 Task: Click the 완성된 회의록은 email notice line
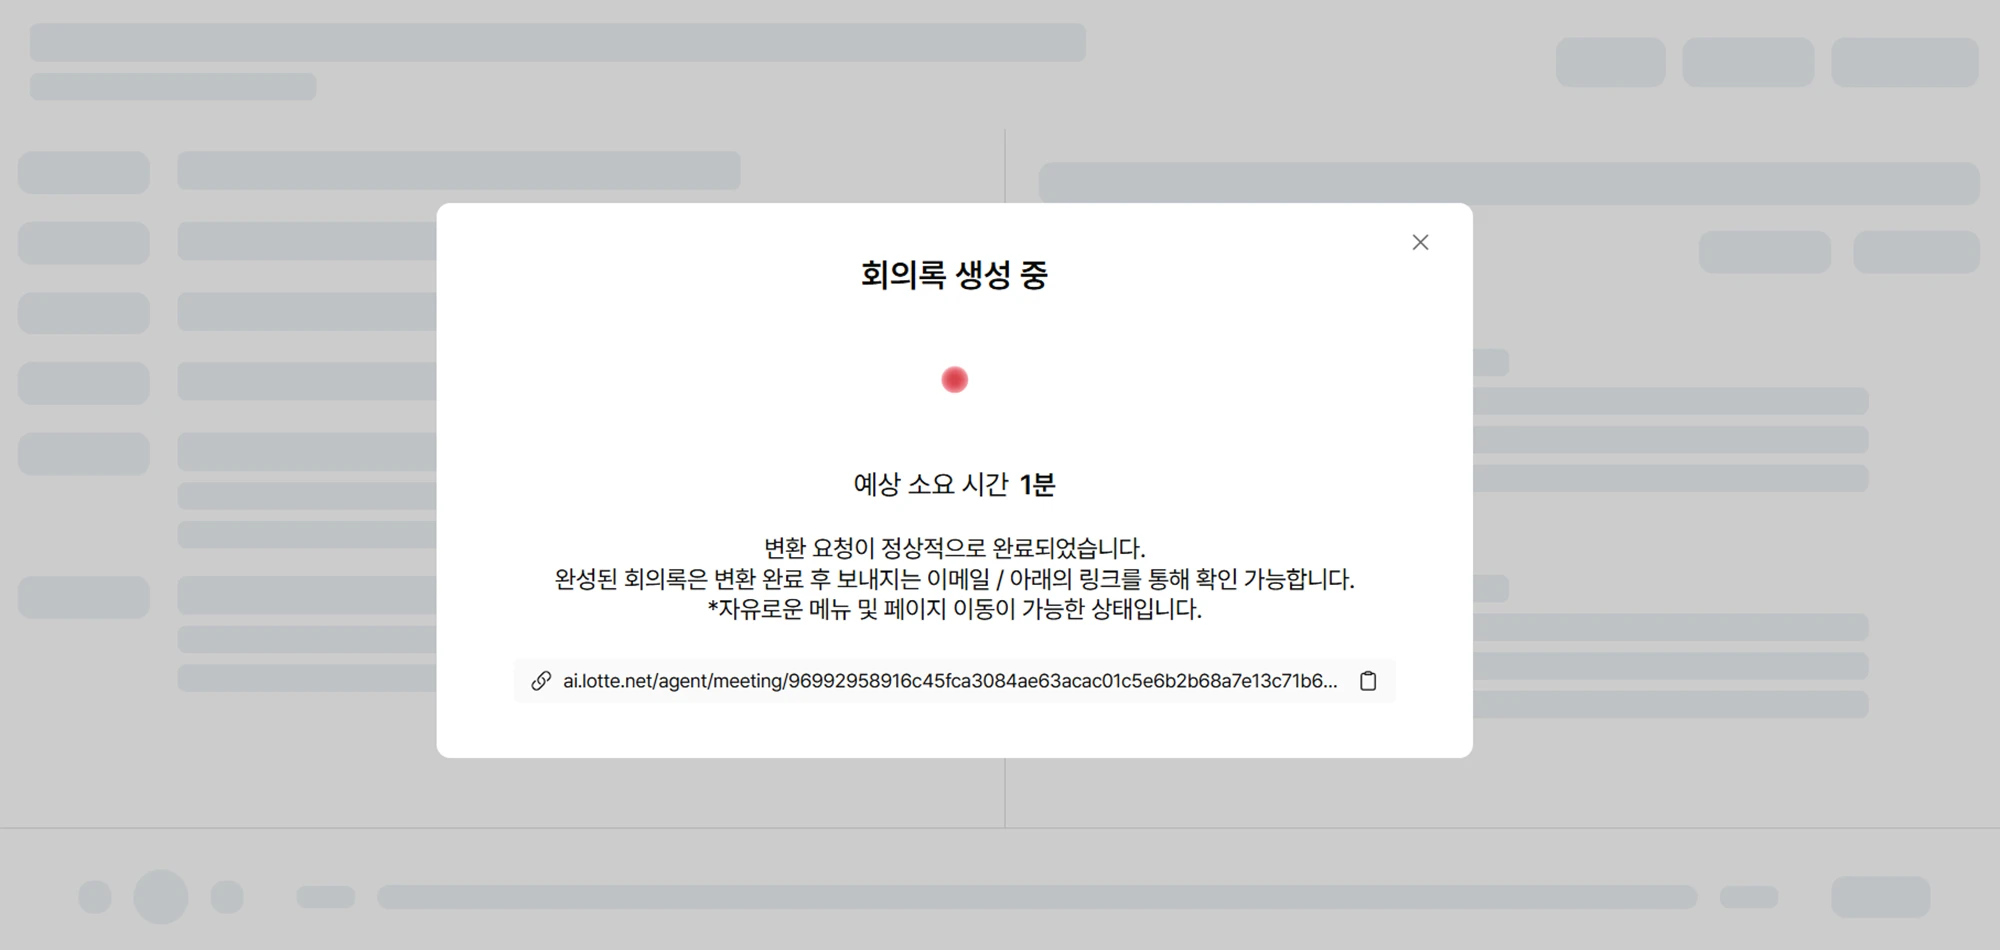pyautogui.click(x=954, y=579)
